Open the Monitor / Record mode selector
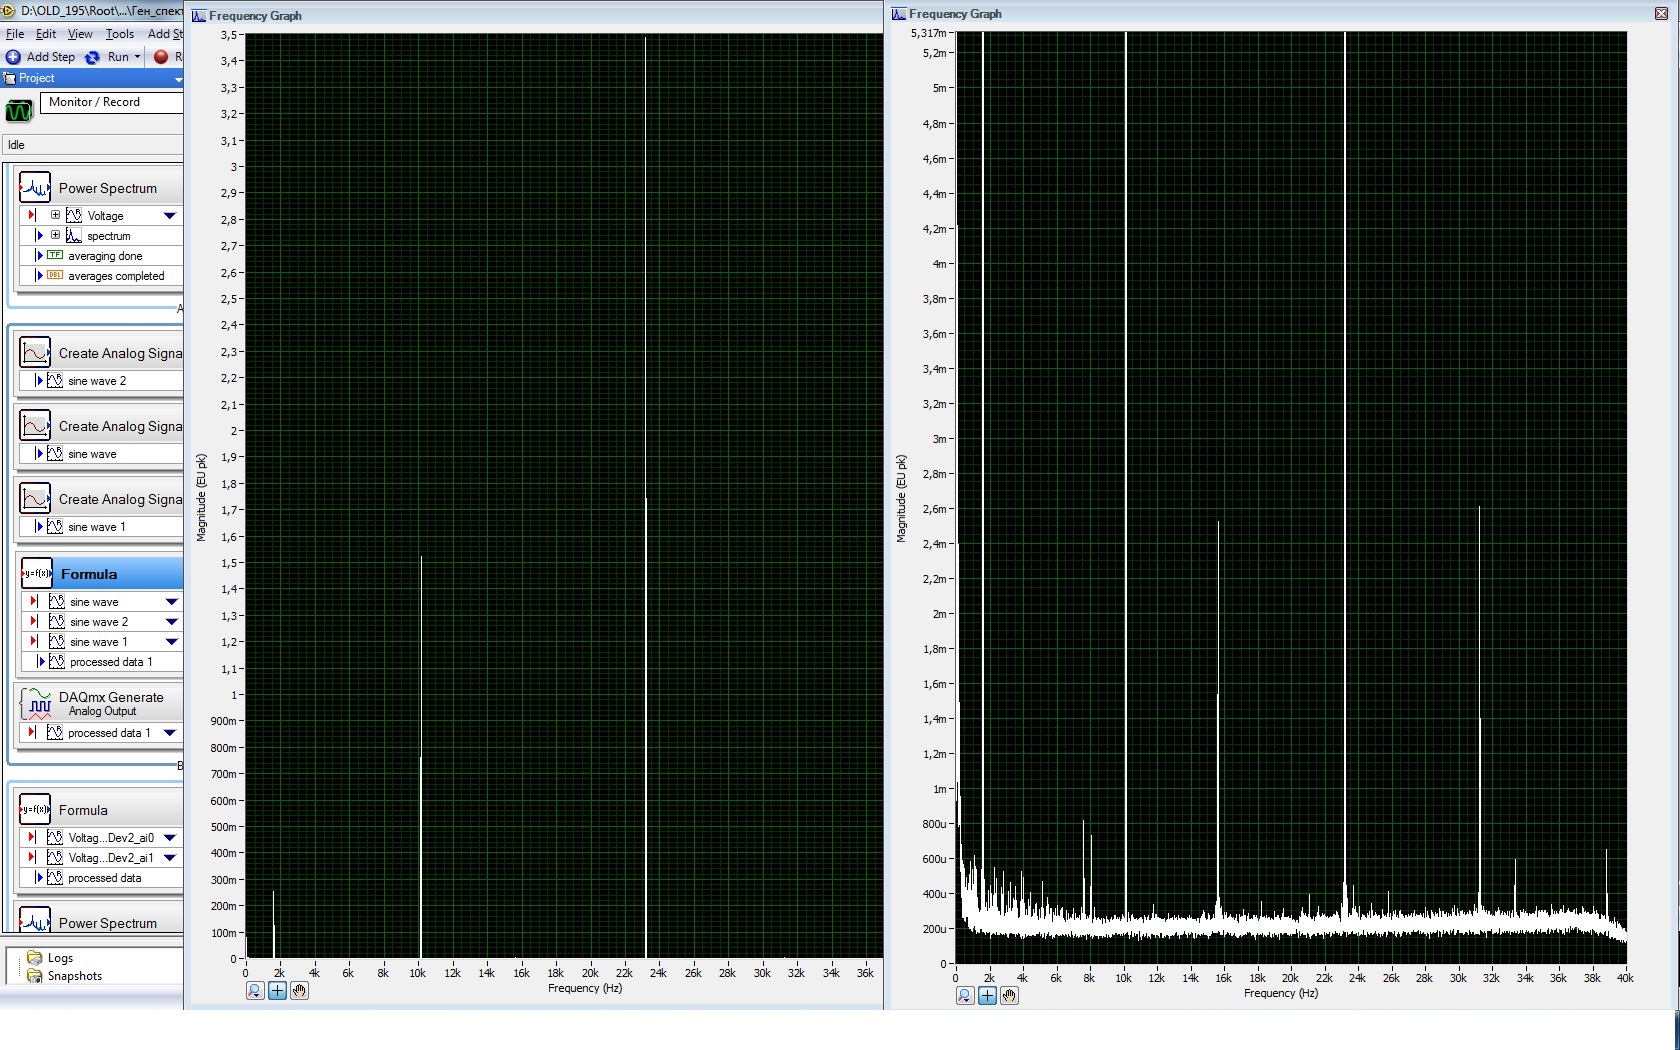The height and width of the screenshot is (1050, 1680). point(112,102)
